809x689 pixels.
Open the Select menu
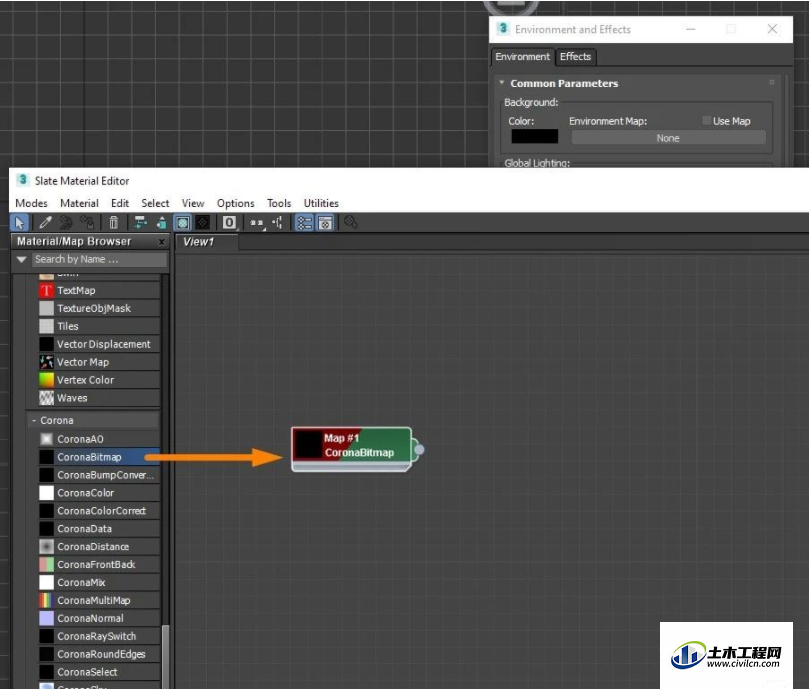click(x=155, y=203)
